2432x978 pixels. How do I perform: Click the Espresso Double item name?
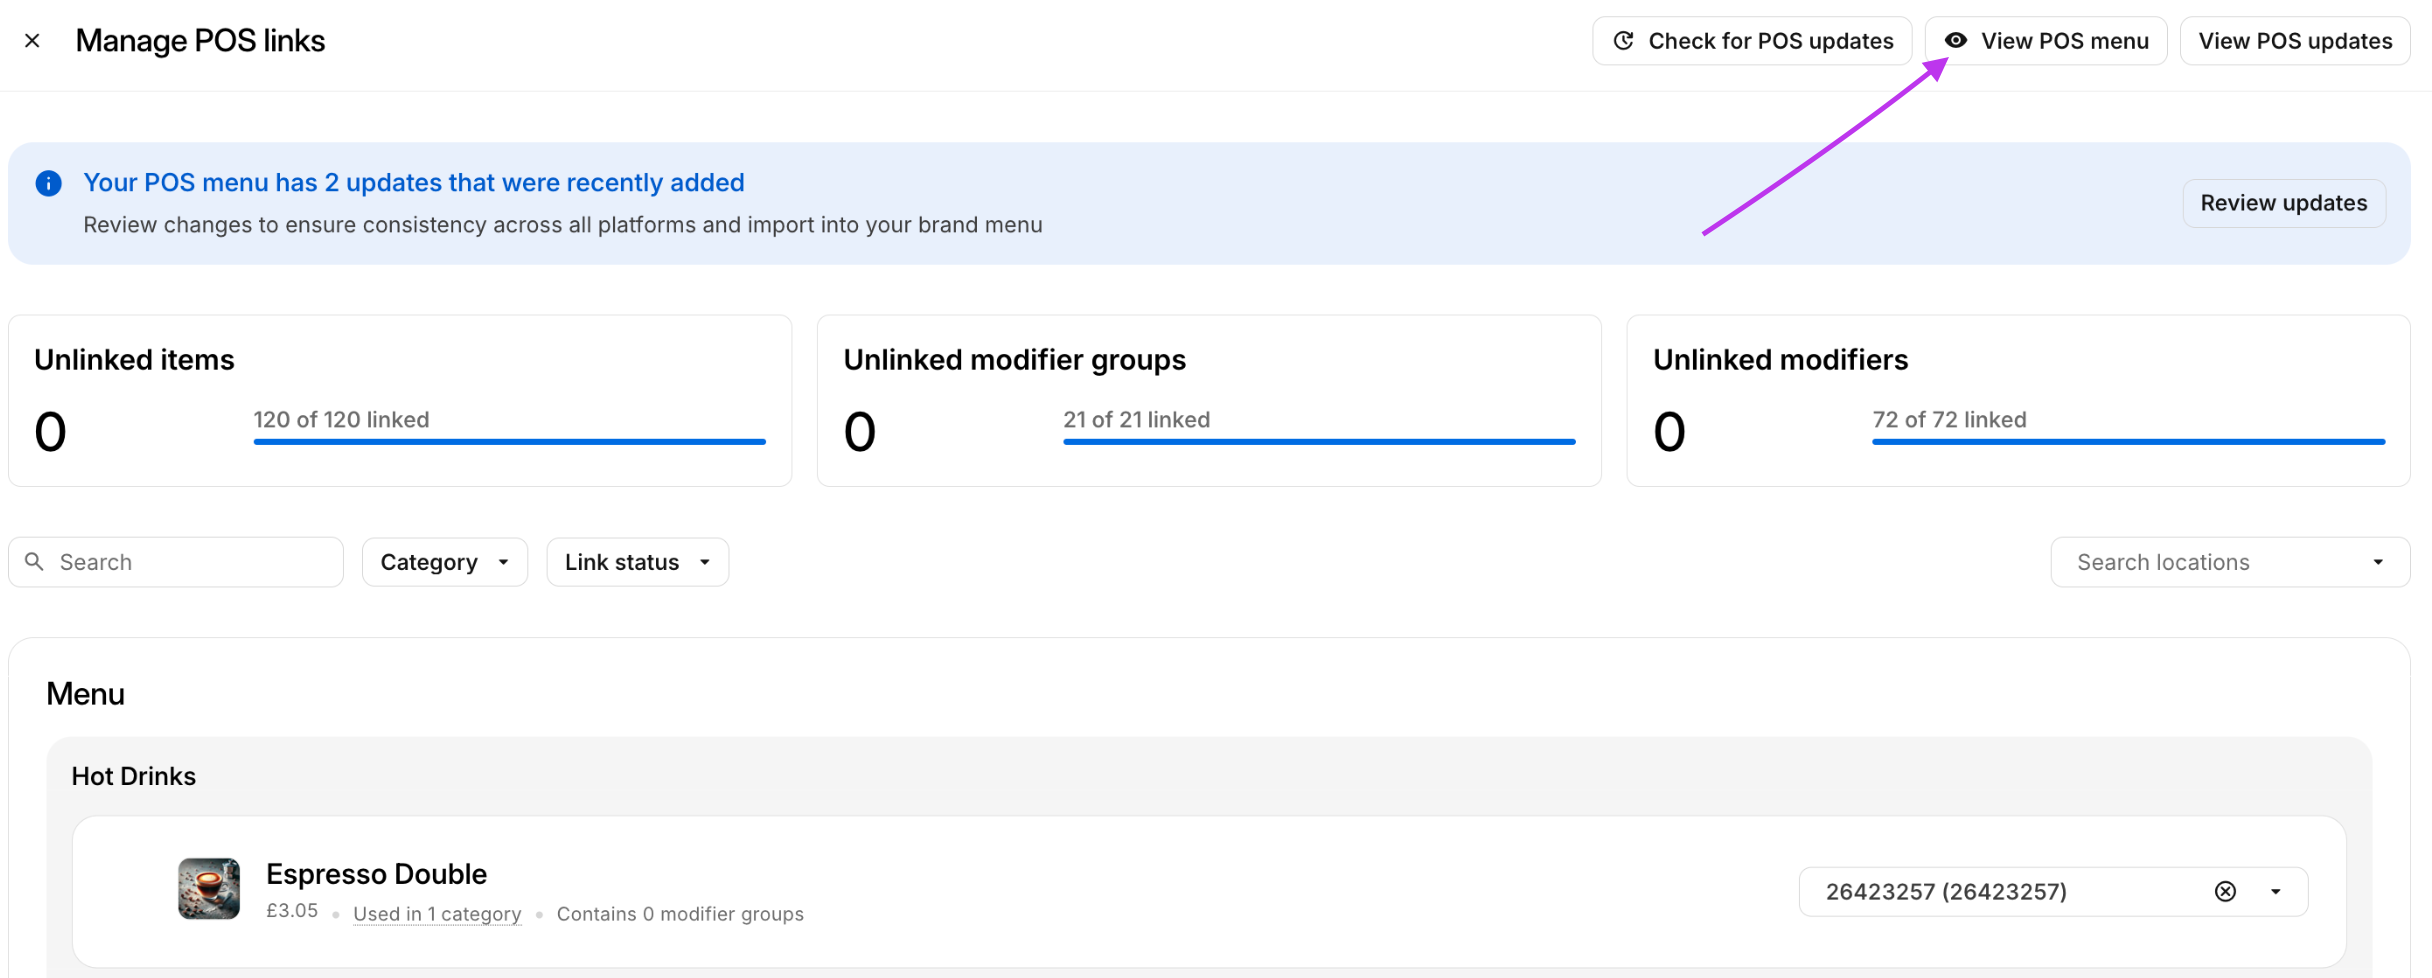[376, 874]
